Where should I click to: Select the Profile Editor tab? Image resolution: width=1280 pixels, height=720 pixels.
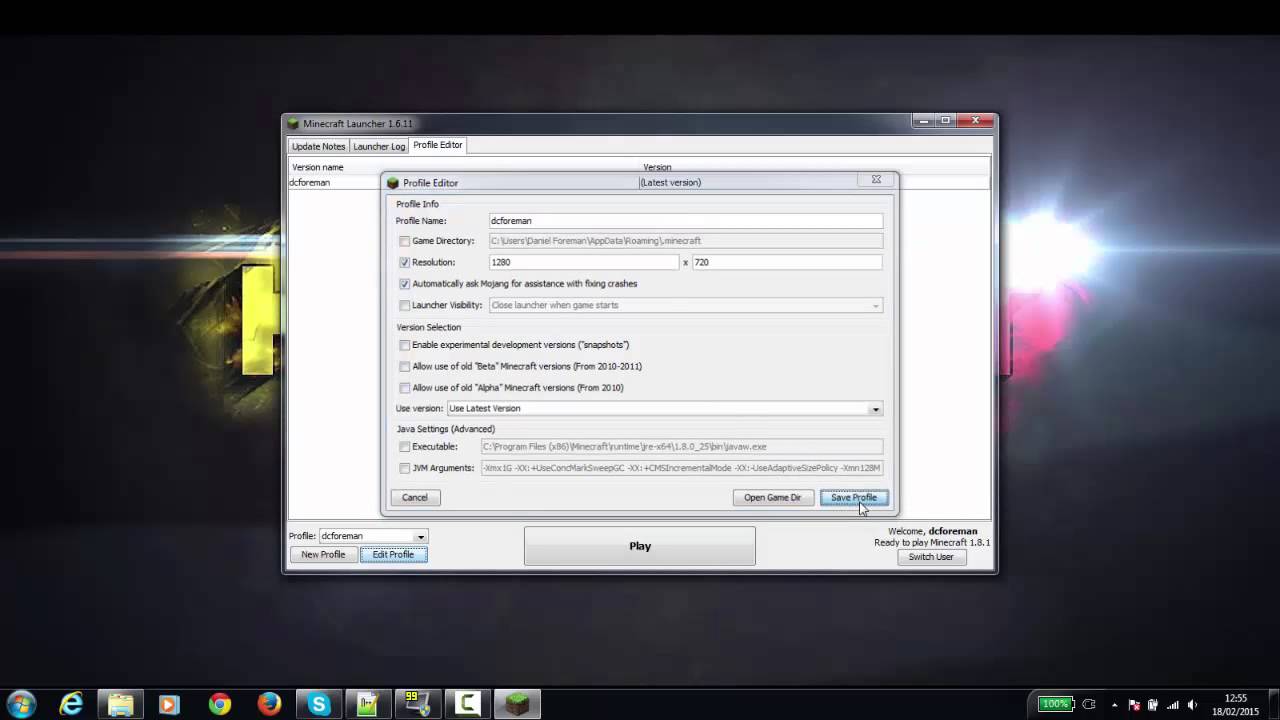pyautogui.click(x=438, y=145)
